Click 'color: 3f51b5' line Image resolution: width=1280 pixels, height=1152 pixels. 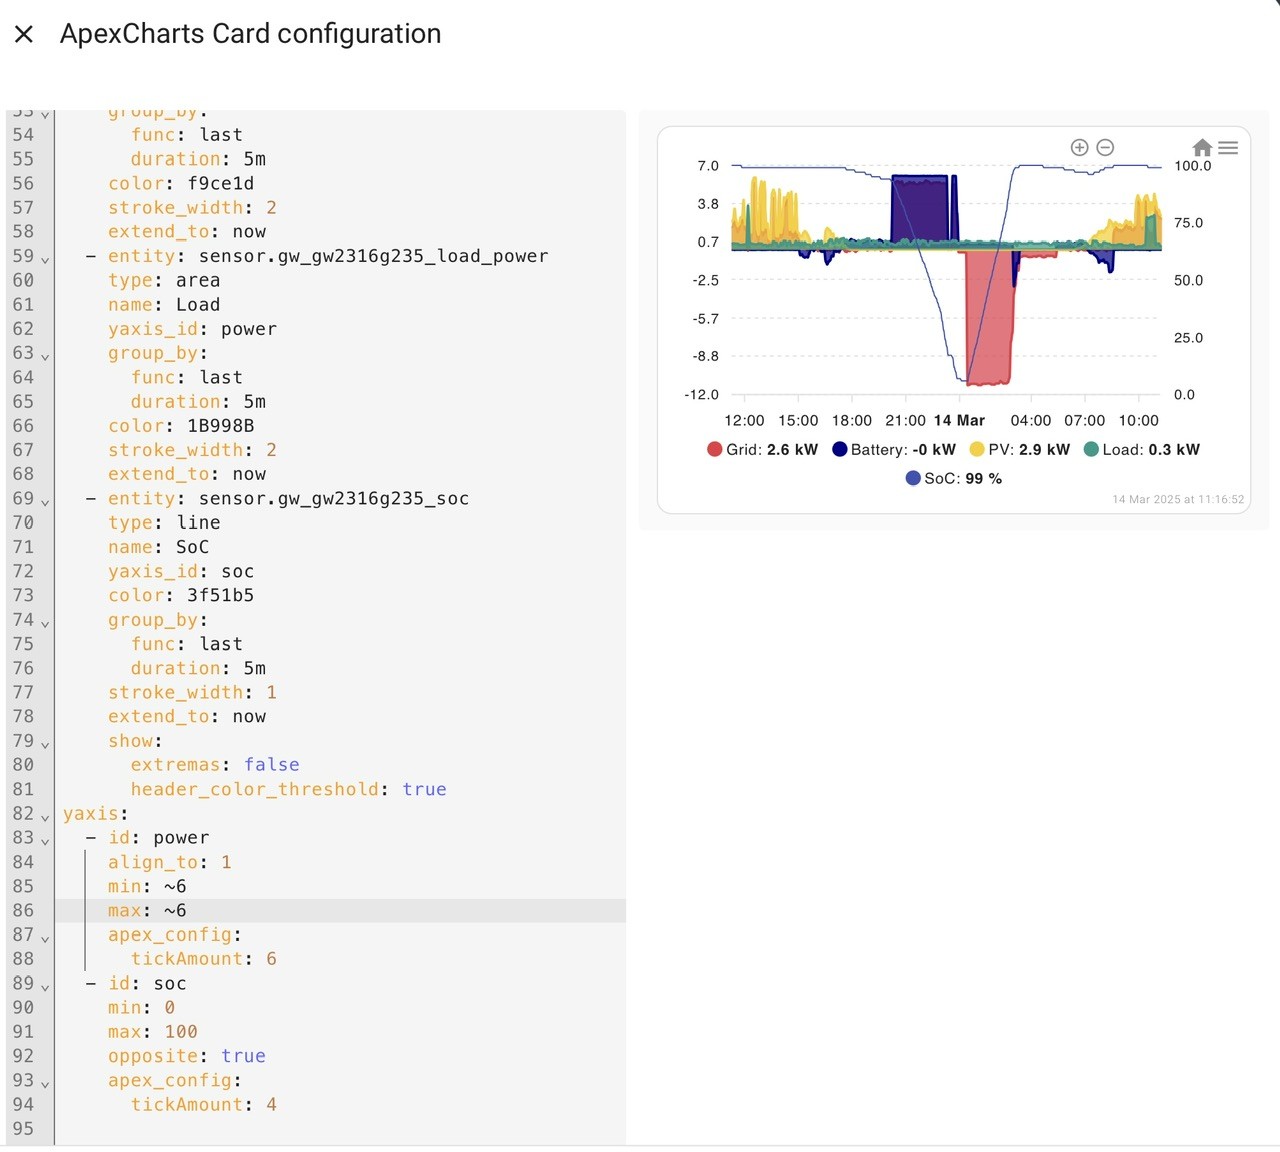pyautogui.click(x=181, y=595)
